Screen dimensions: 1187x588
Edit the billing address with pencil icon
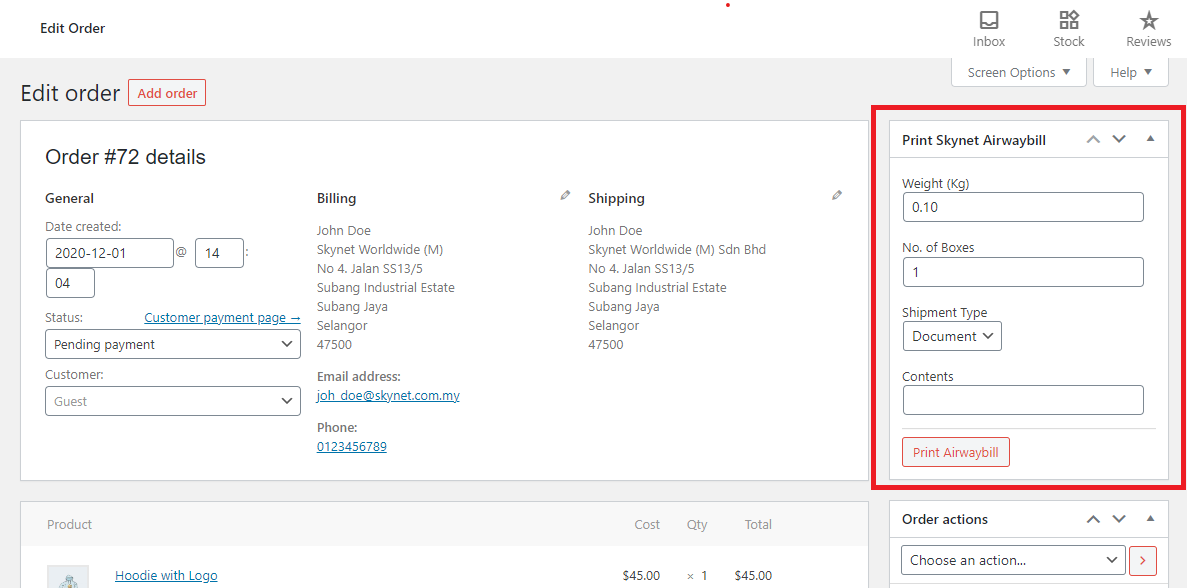tap(564, 194)
